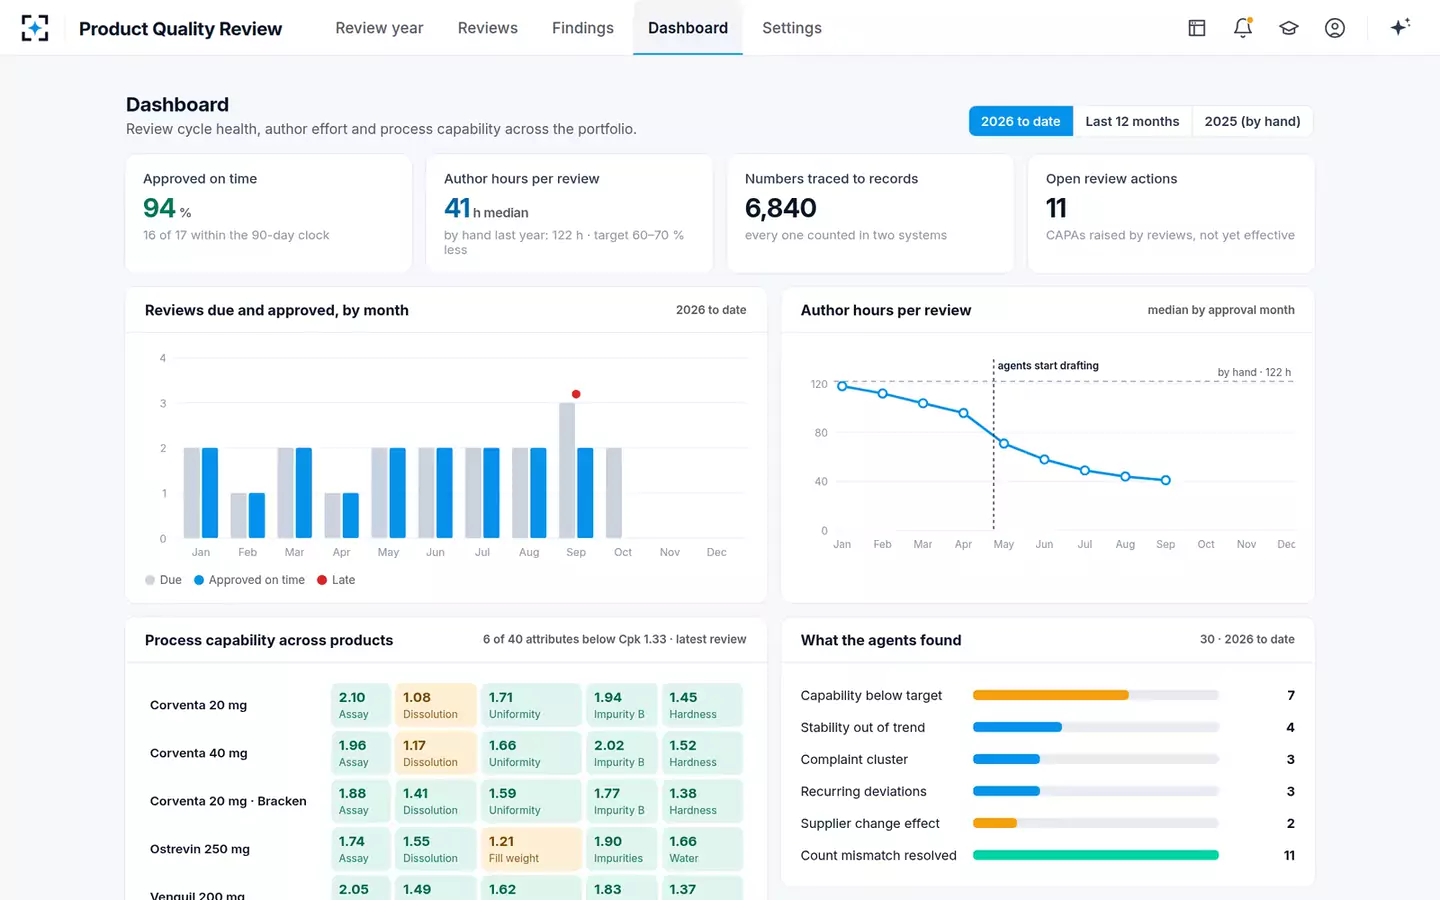
Task: Toggle the Late legend item
Action: 336,580
